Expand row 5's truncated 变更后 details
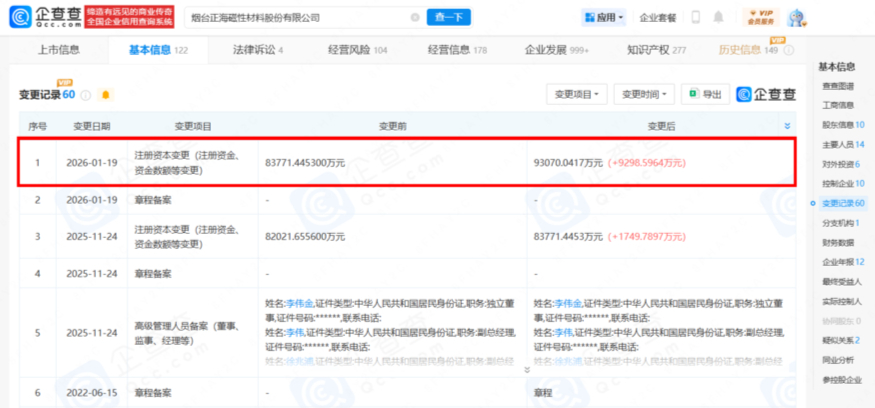This screenshot has height=408, width=875. click(527, 370)
